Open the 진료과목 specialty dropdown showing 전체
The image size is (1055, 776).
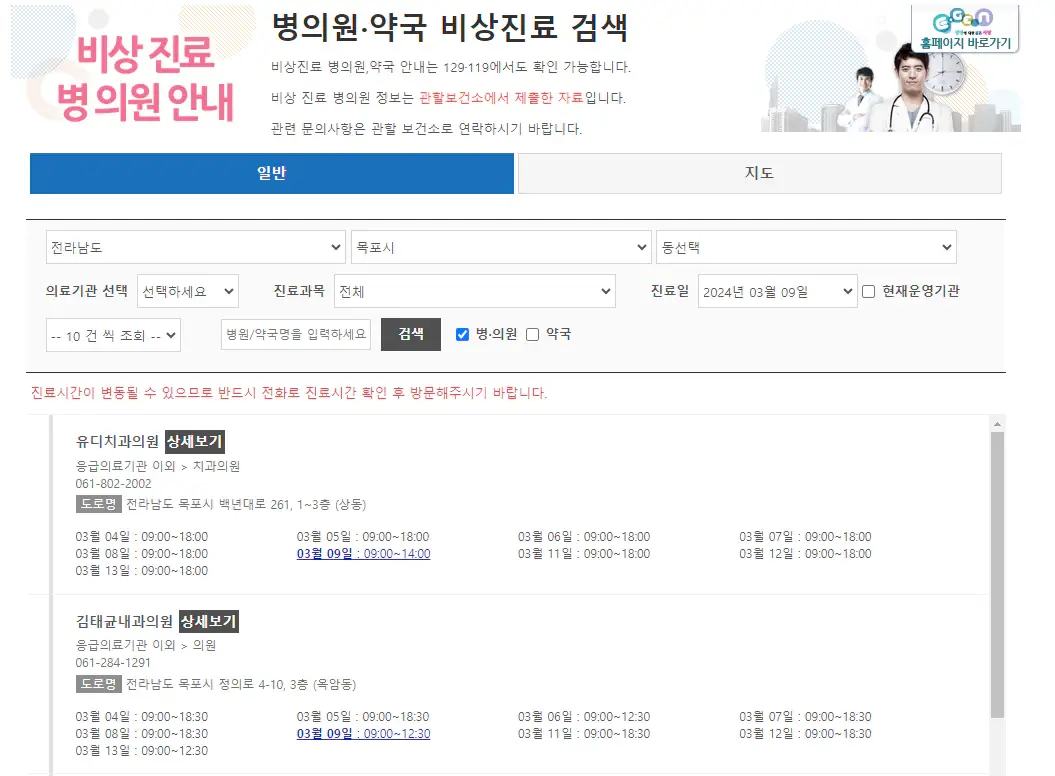[x=474, y=291]
